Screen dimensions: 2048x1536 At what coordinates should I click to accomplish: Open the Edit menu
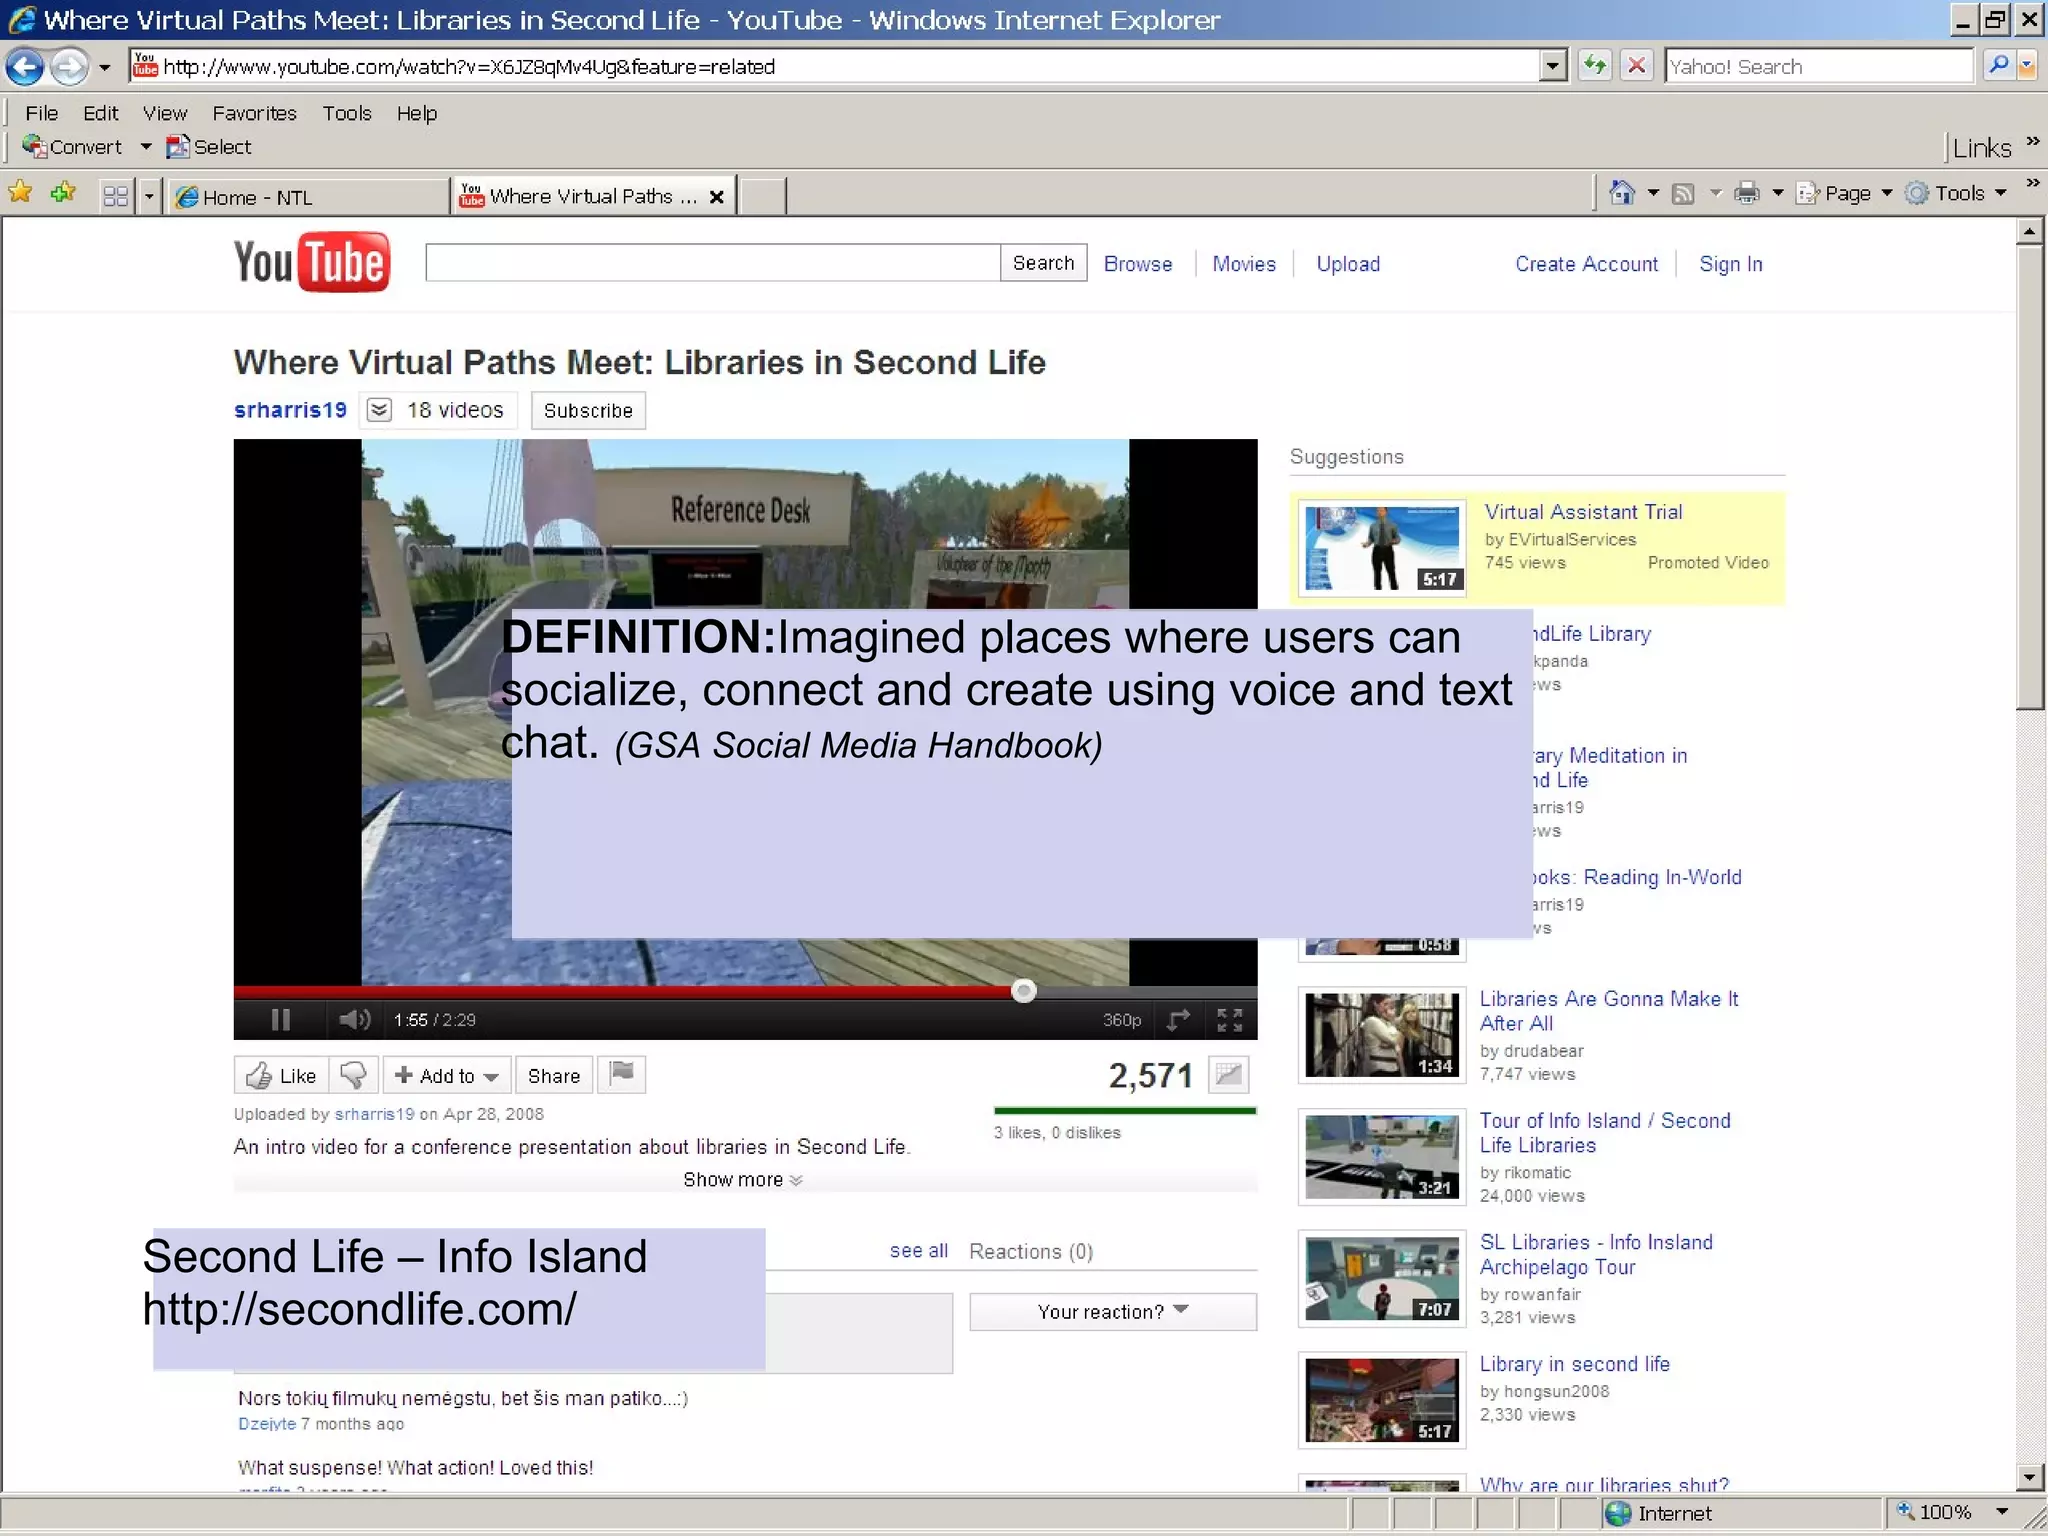click(101, 113)
